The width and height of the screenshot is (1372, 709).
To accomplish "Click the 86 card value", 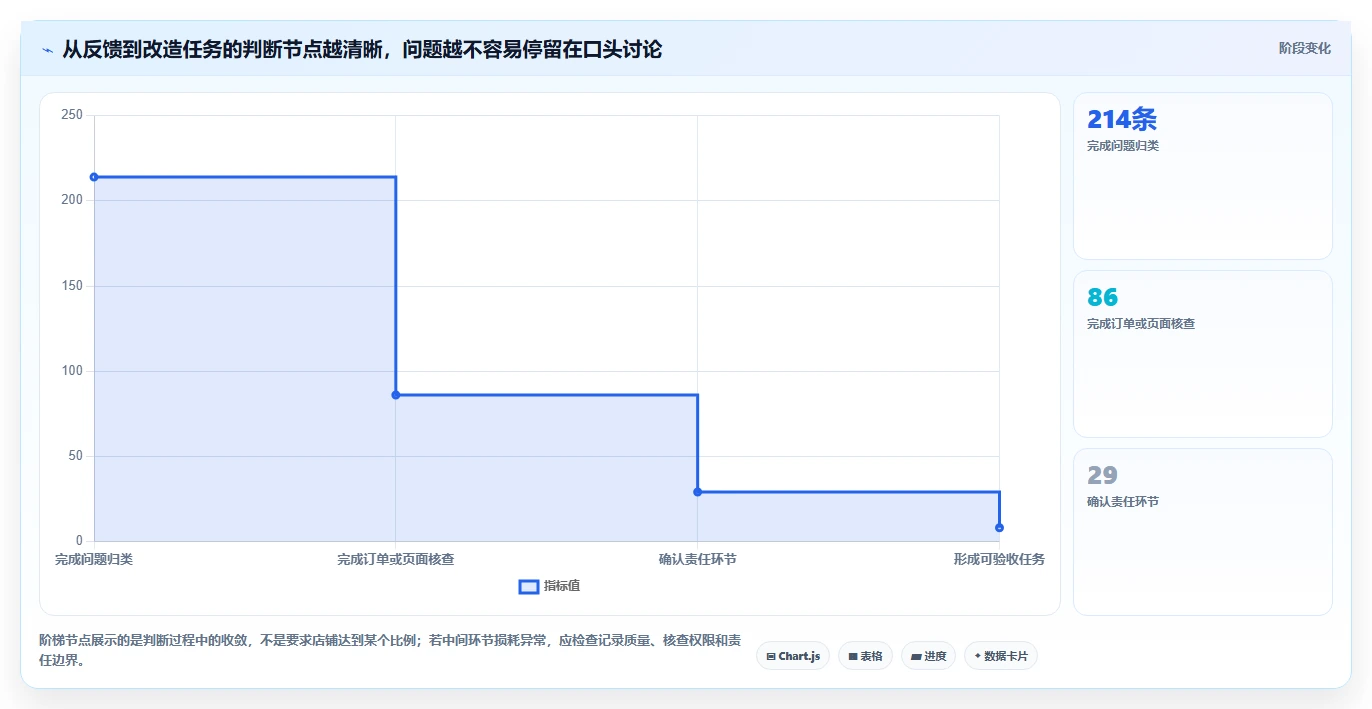I will coord(1102,298).
